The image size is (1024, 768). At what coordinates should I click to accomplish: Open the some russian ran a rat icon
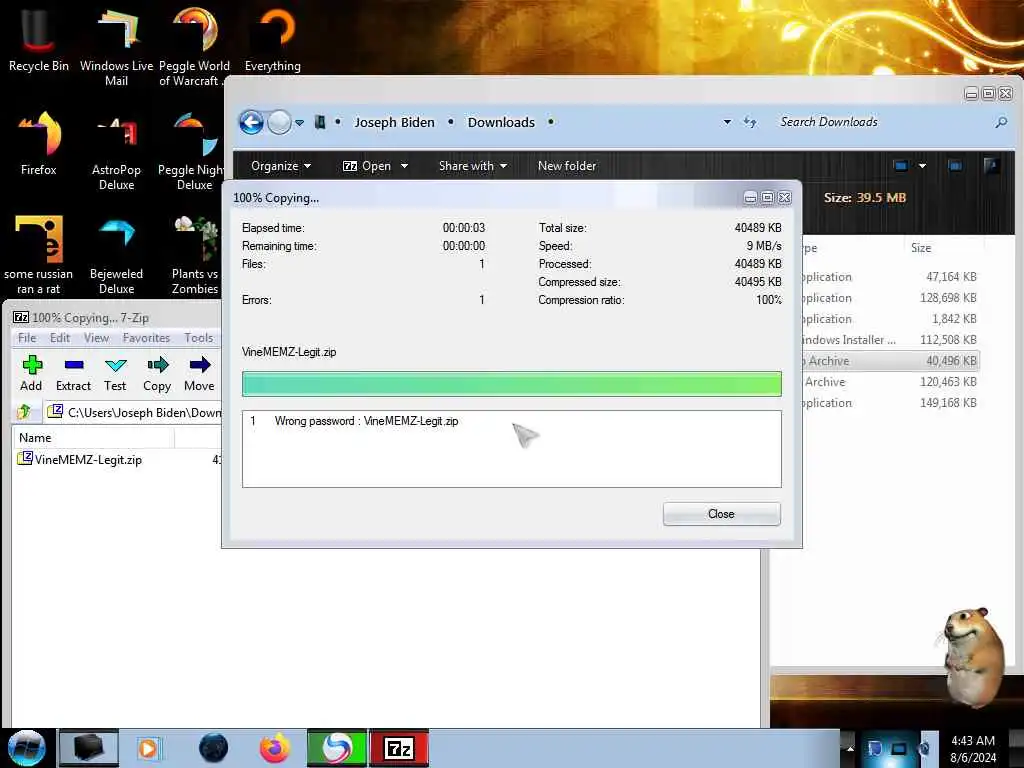click(39, 256)
